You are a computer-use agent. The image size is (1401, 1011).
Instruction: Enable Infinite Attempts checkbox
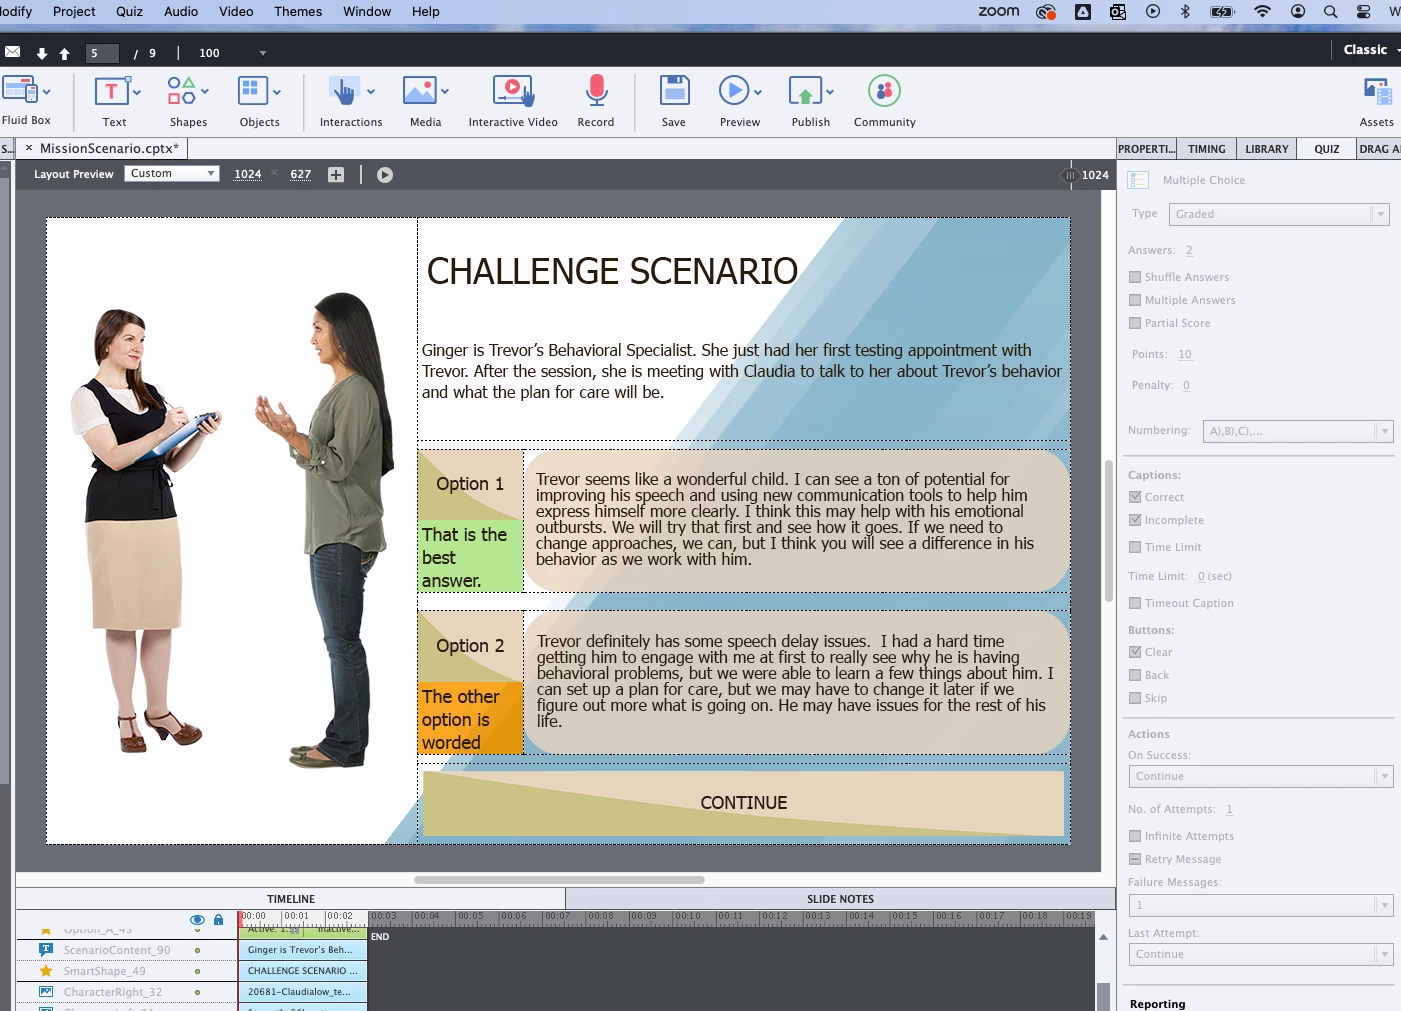(x=1135, y=836)
